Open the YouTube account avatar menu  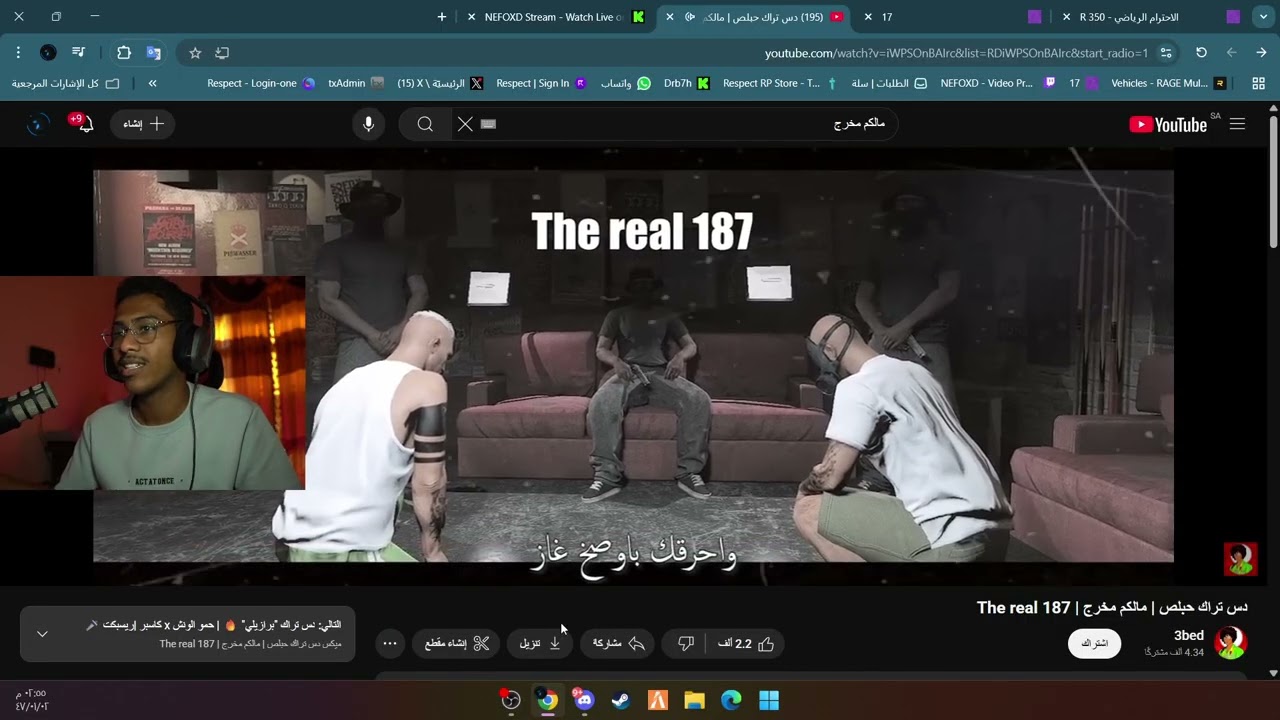tap(37, 124)
